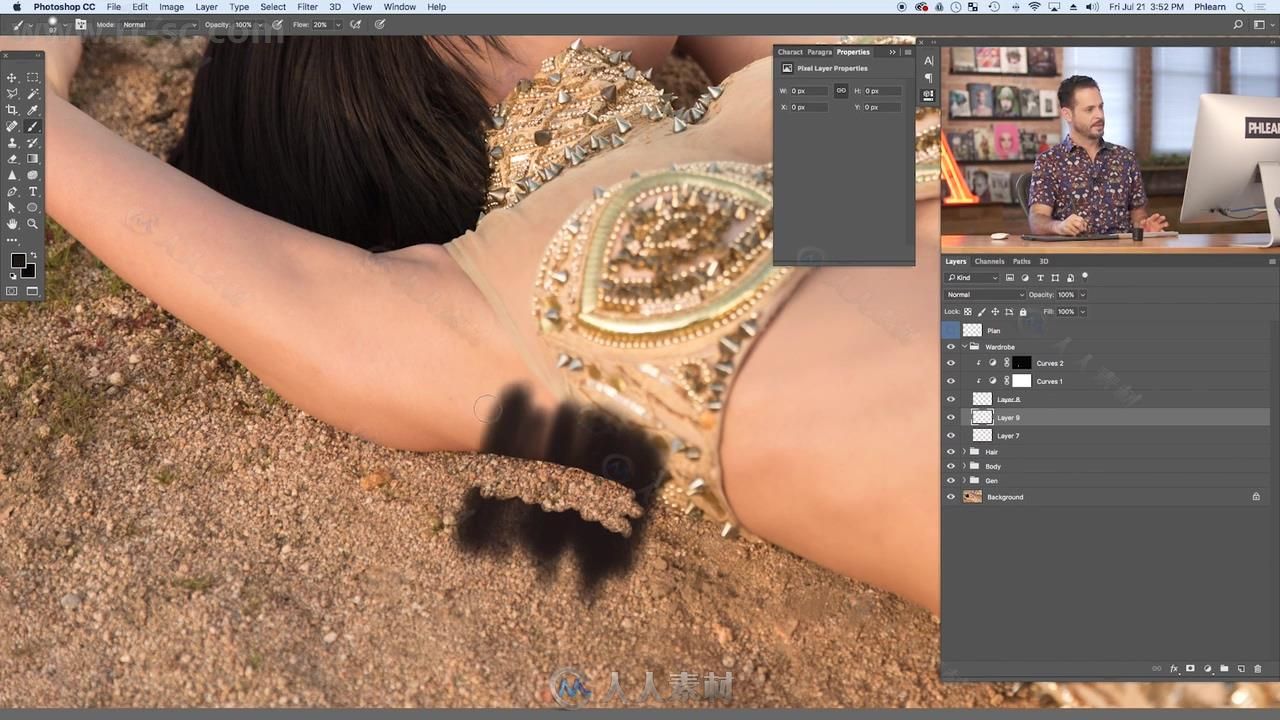Open the layer blend mode dropdown
Image resolution: width=1280 pixels, height=720 pixels.
coord(985,295)
